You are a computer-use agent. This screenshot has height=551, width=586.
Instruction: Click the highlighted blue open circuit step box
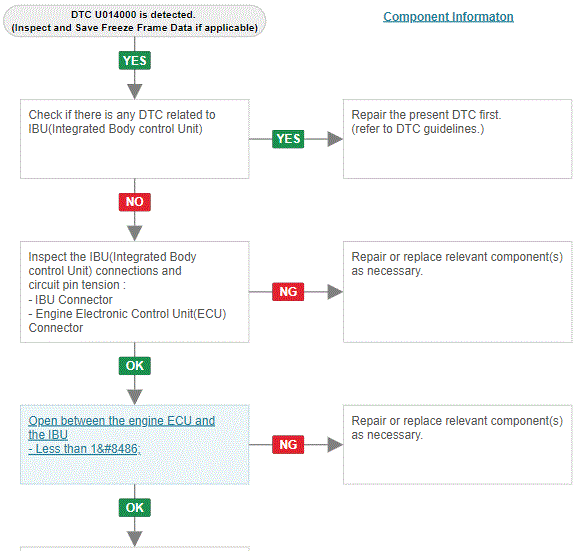pos(135,444)
